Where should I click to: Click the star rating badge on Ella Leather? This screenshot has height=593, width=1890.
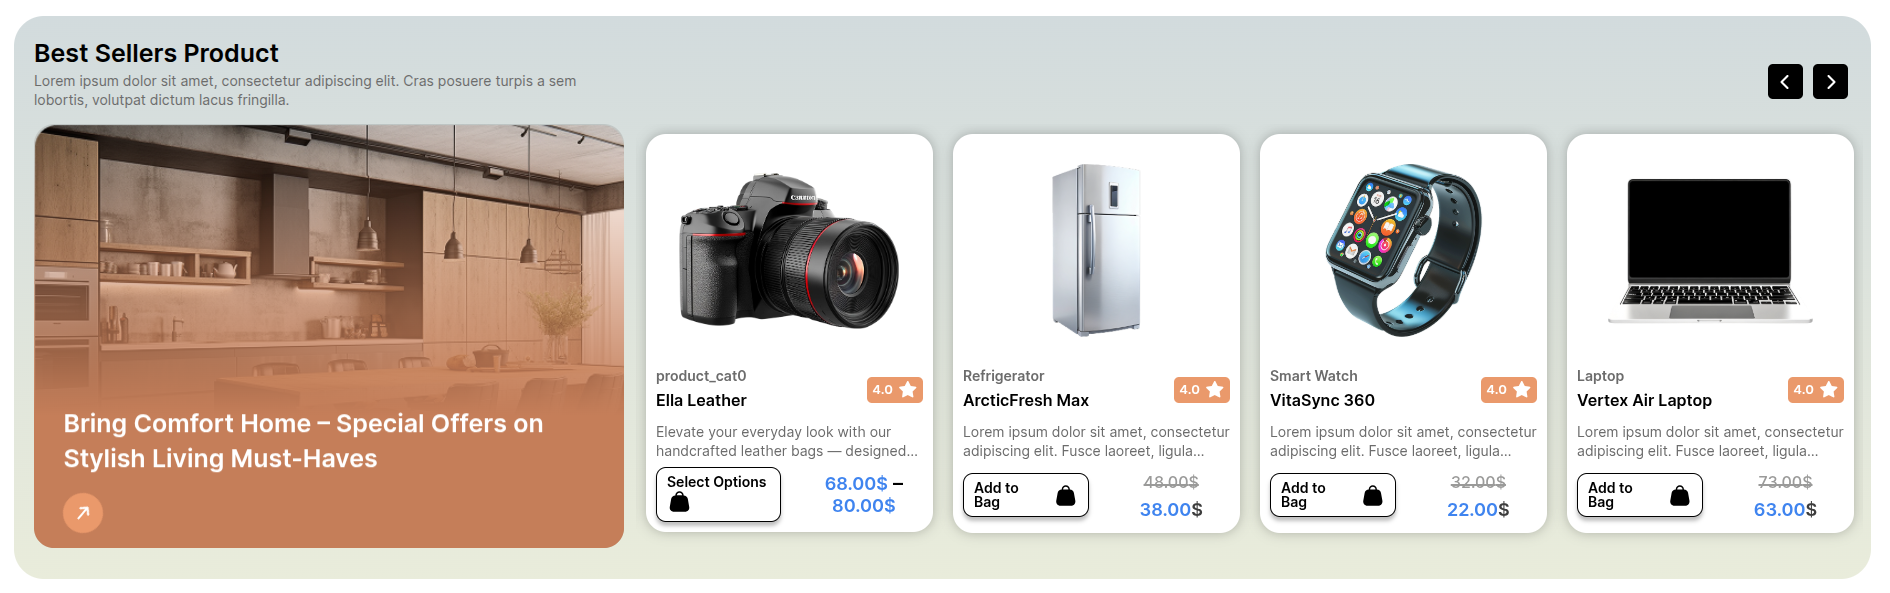[x=894, y=390]
